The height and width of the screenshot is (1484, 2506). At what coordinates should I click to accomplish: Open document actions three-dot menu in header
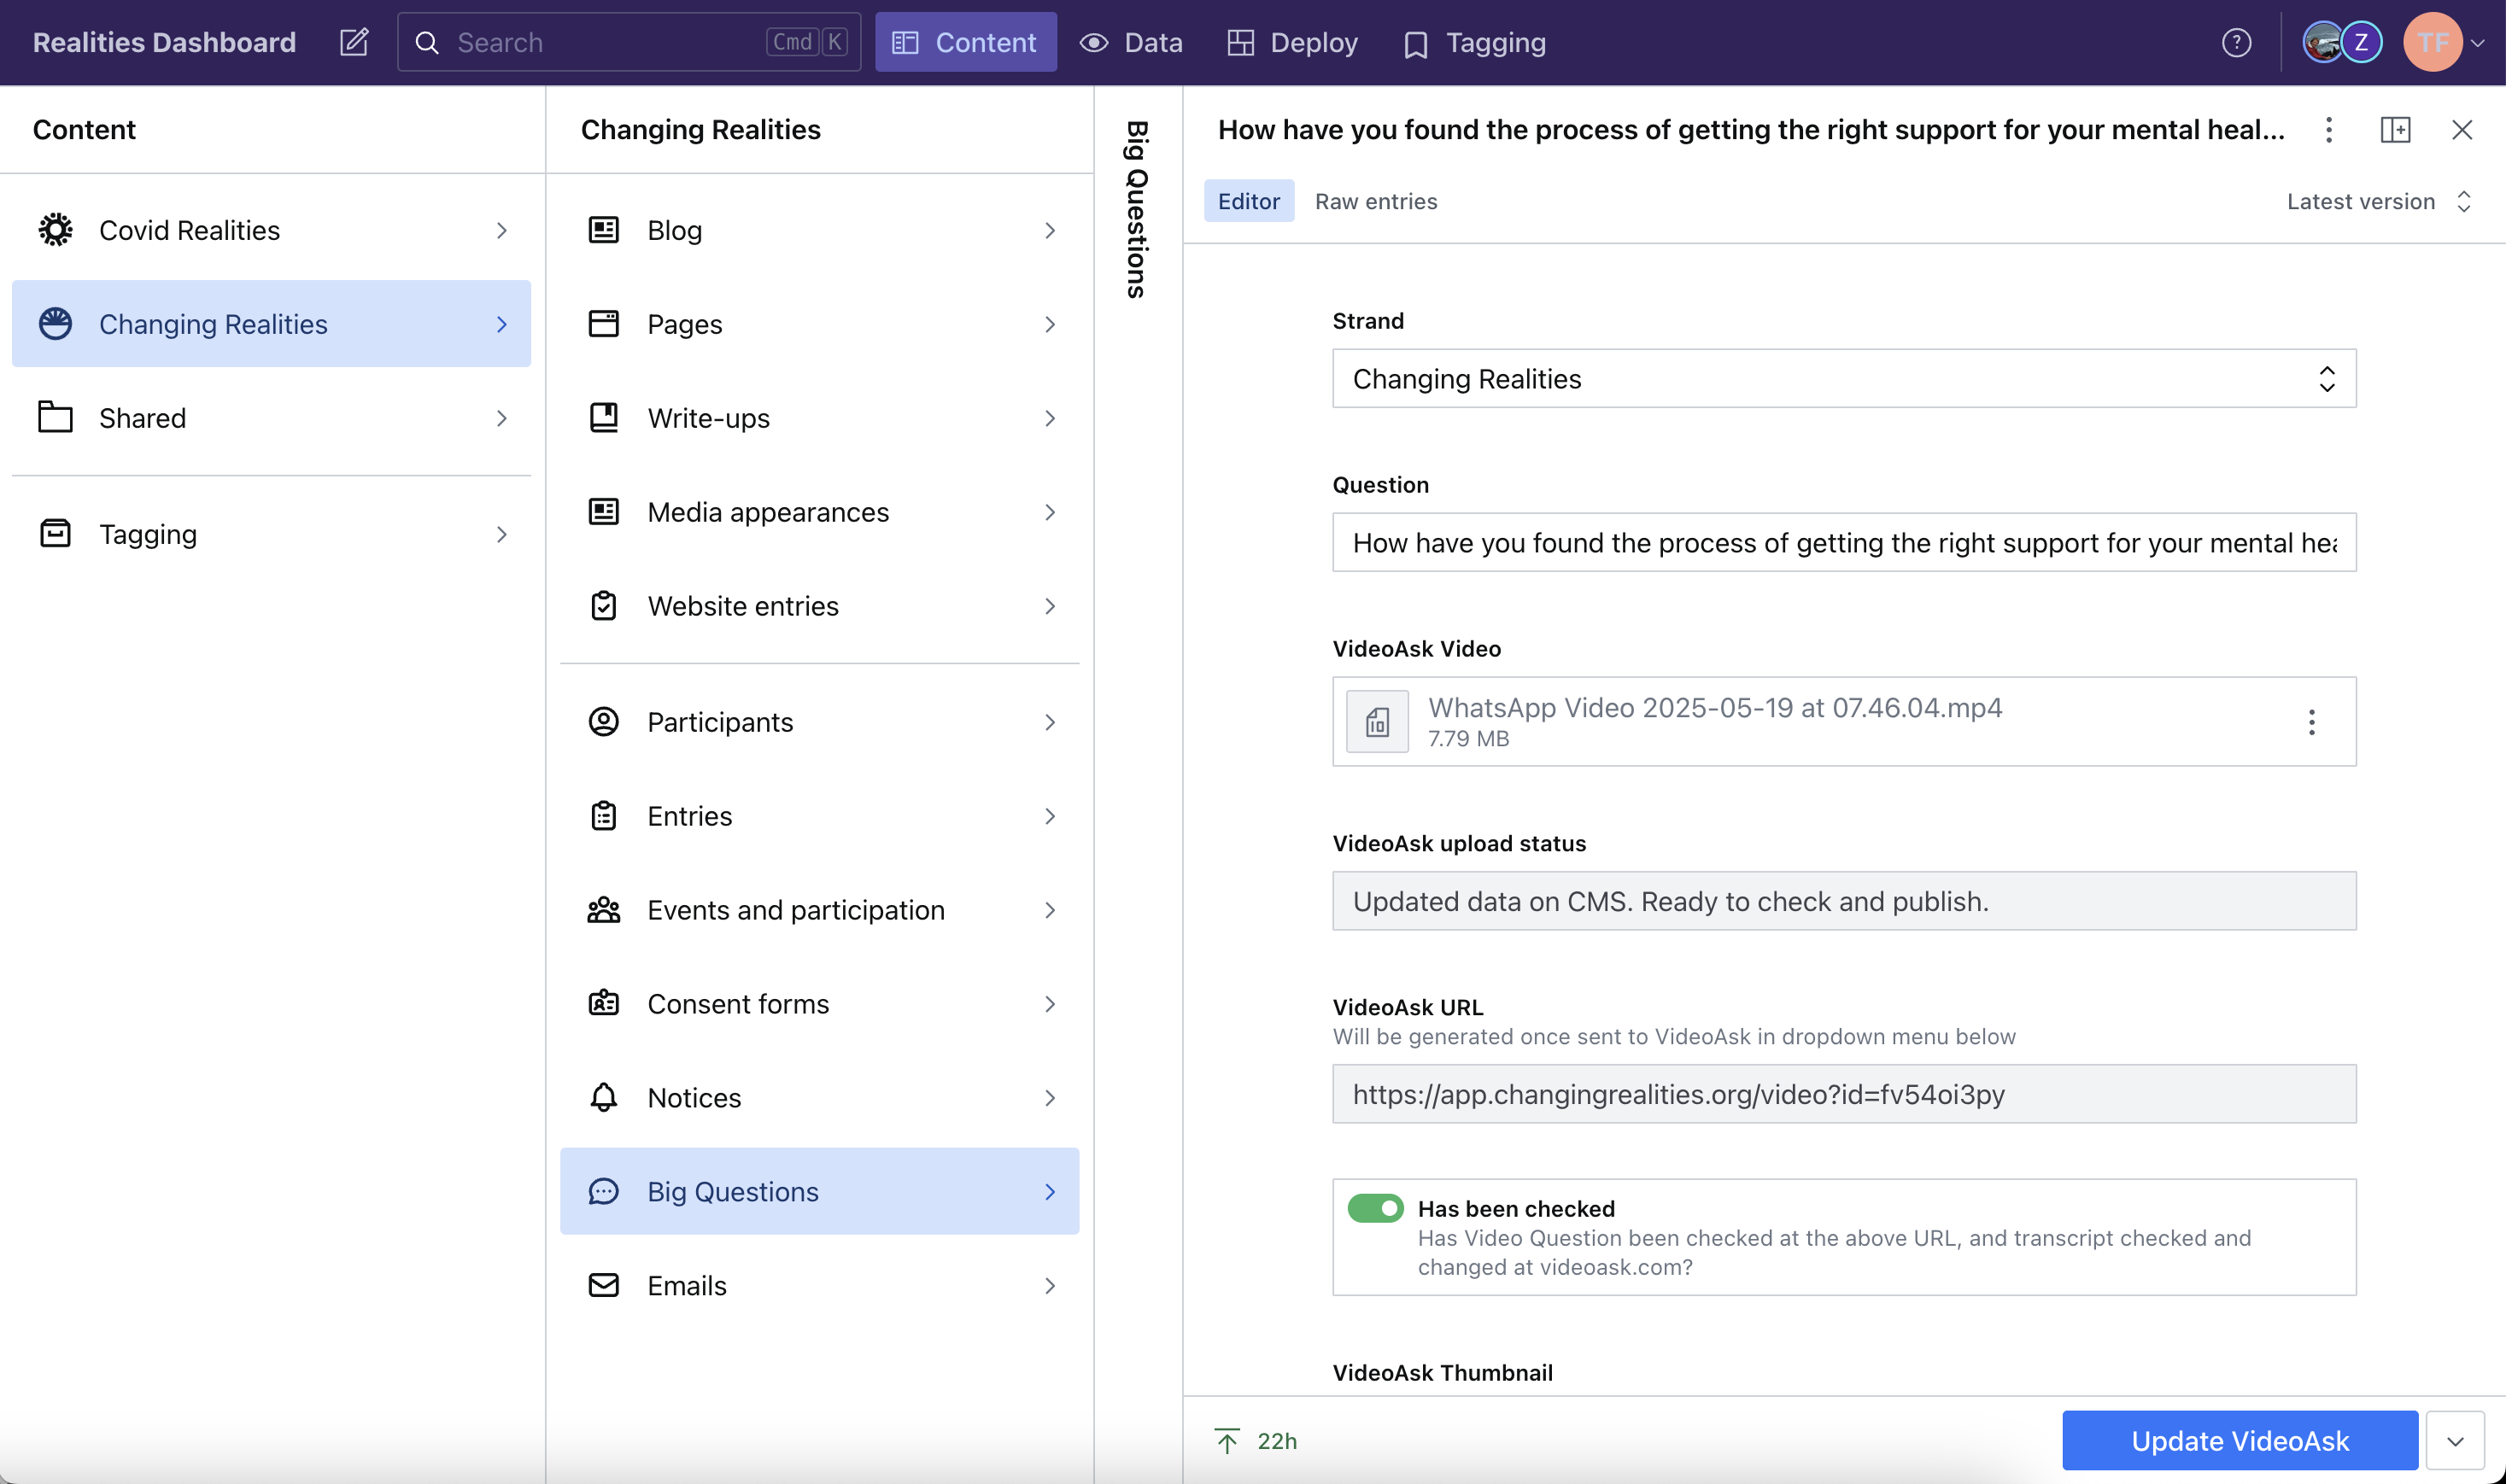2328,130
